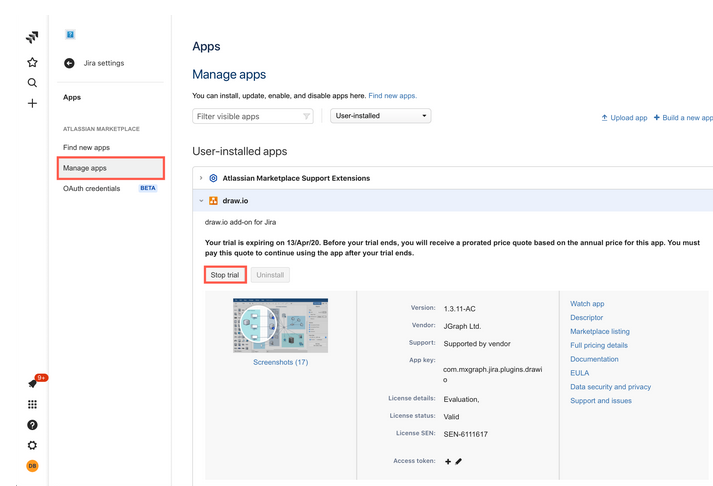The height and width of the screenshot is (486, 713).
Task: Open the settings gear icon
Action: [32, 445]
